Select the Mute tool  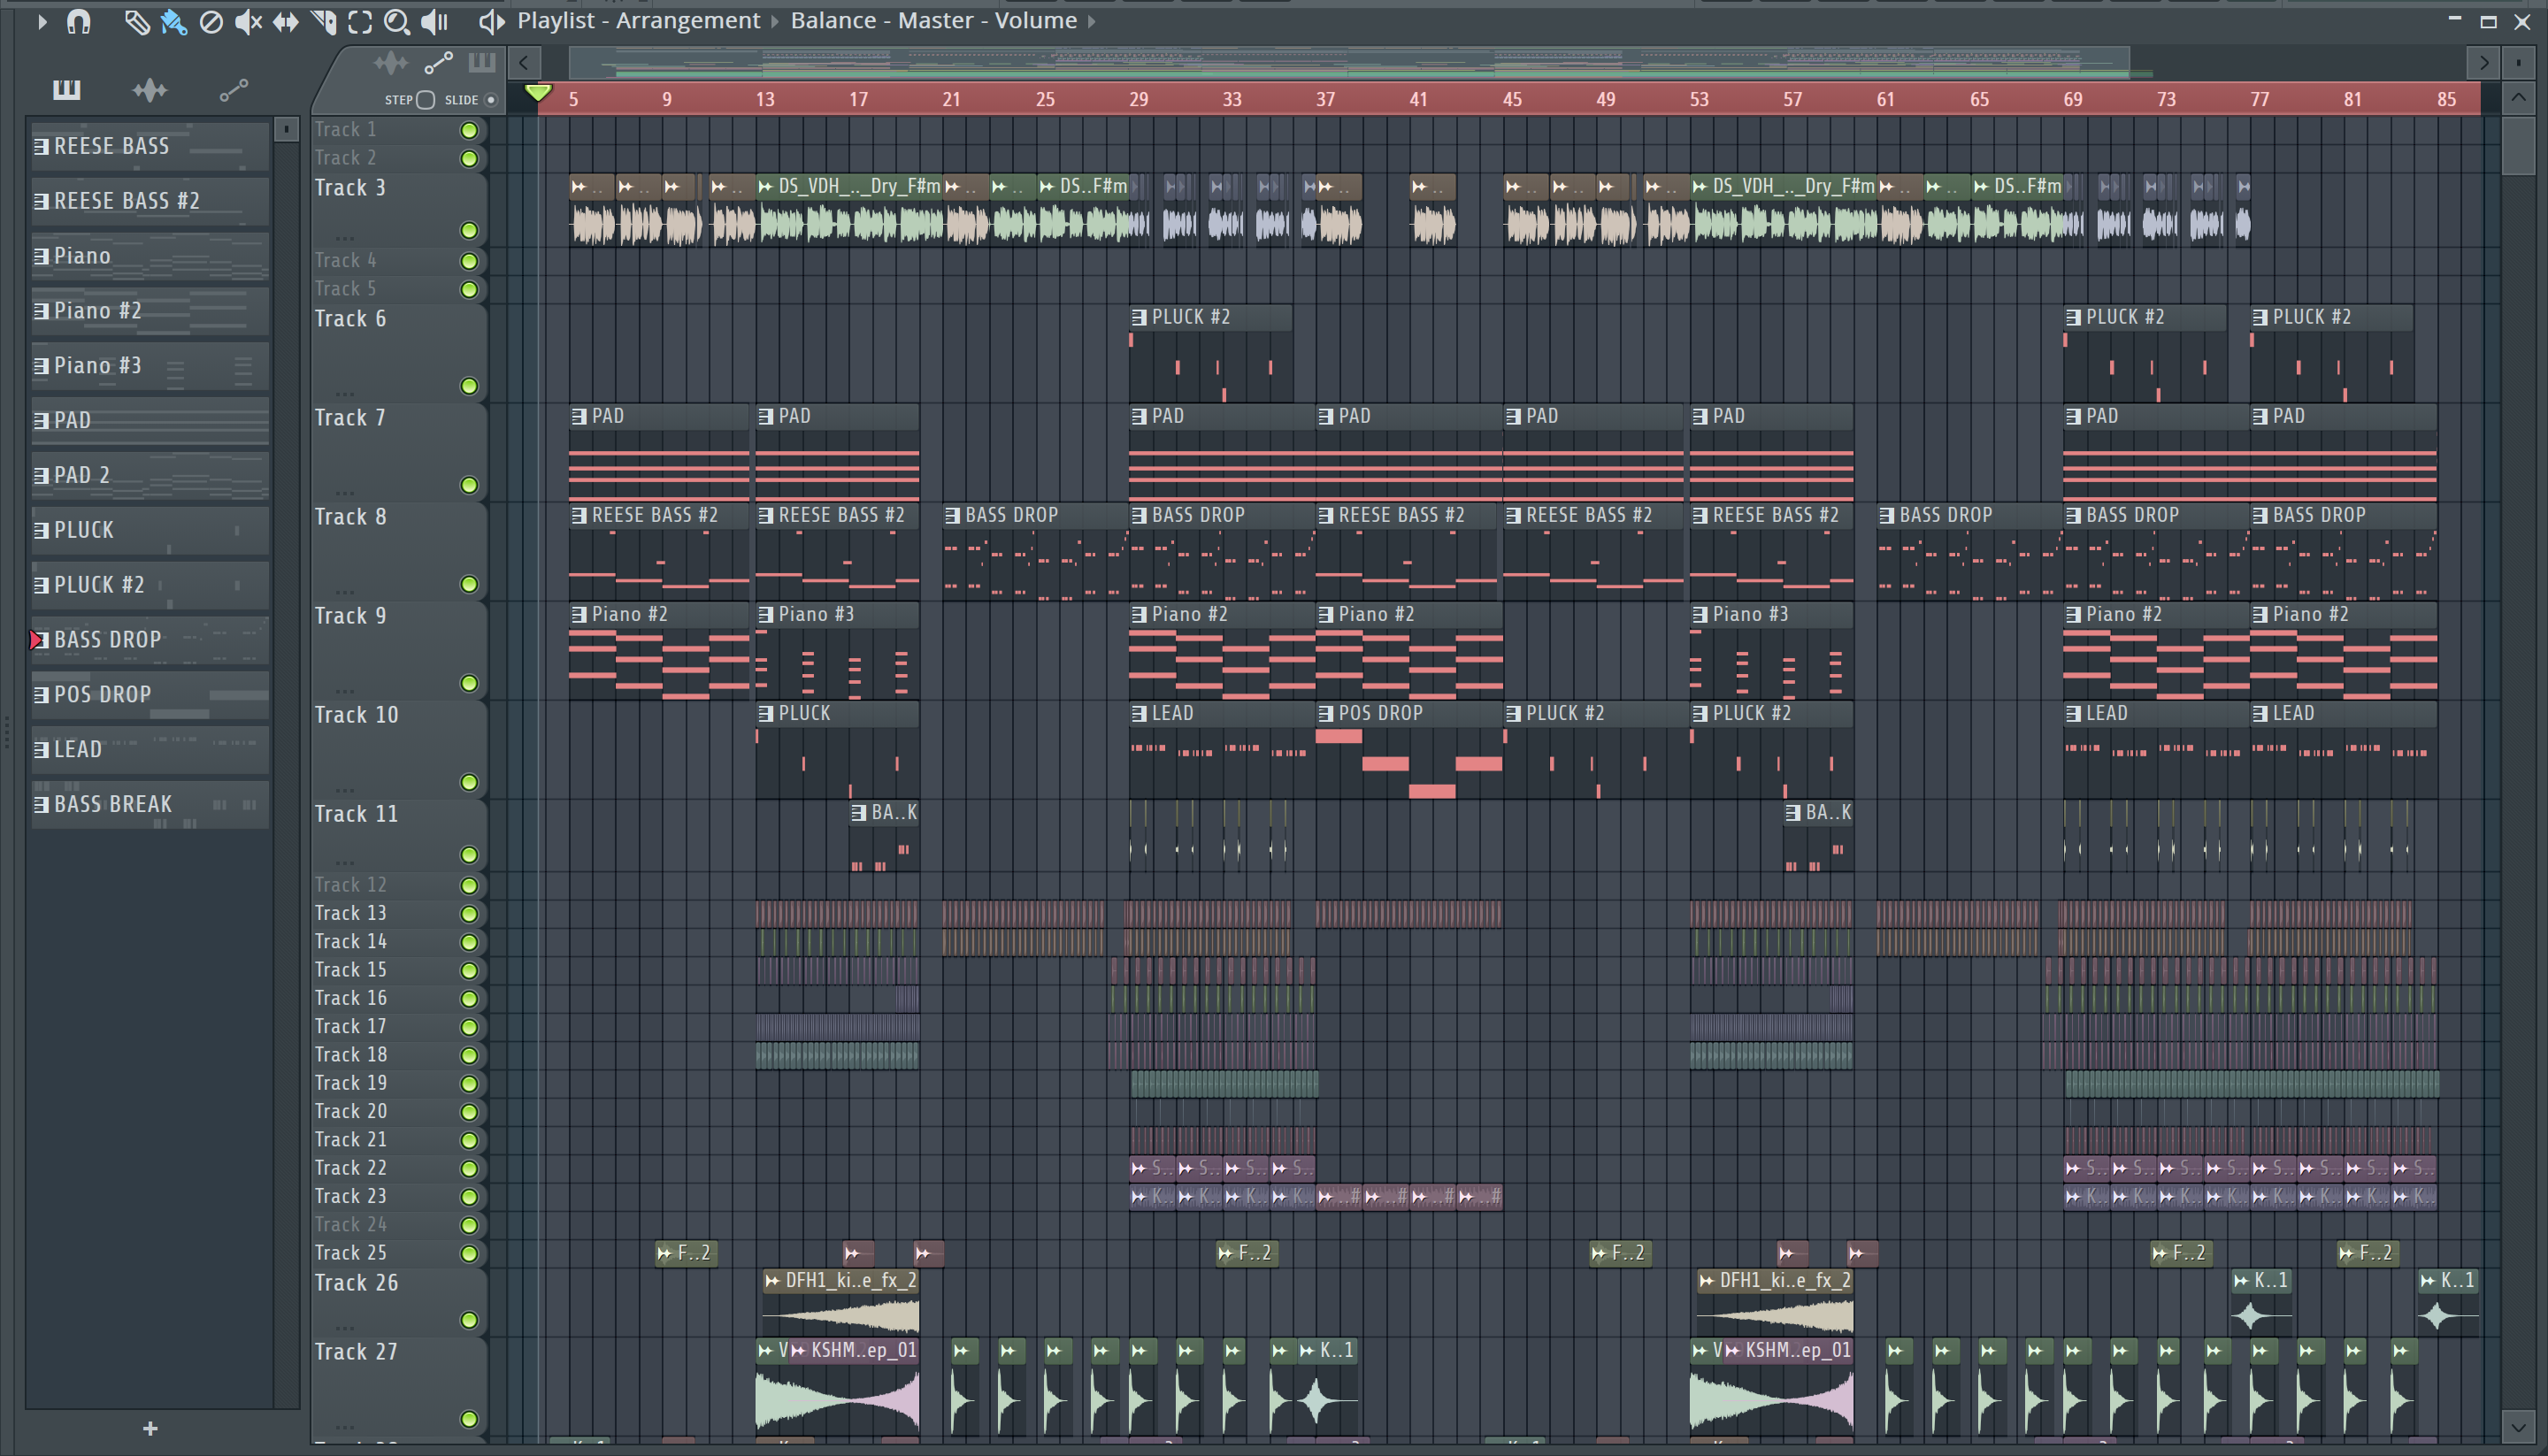[x=247, y=22]
